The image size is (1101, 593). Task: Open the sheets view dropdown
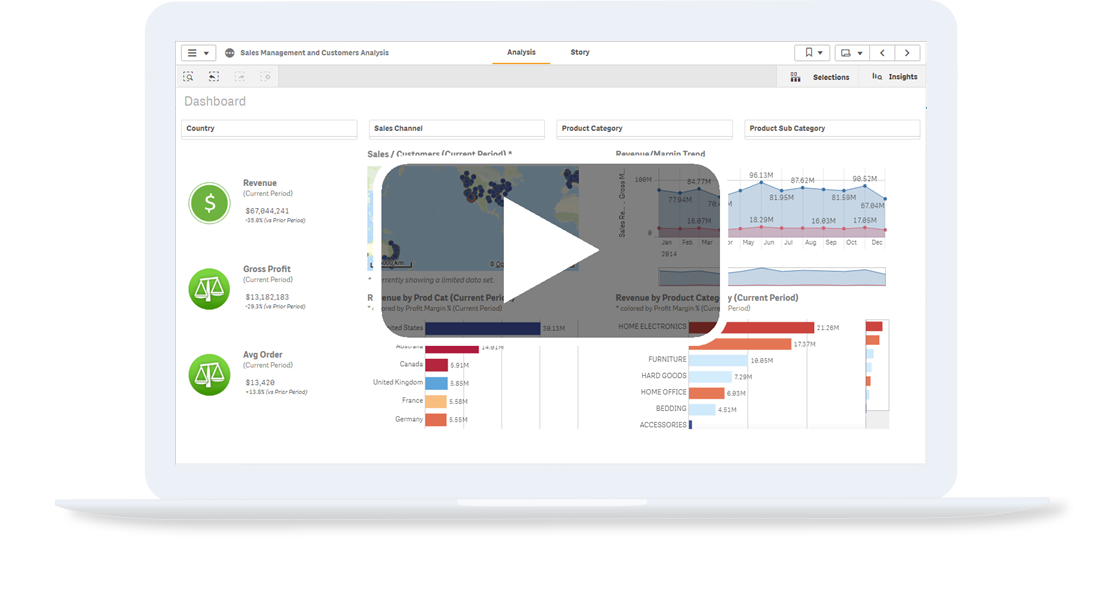coord(851,53)
